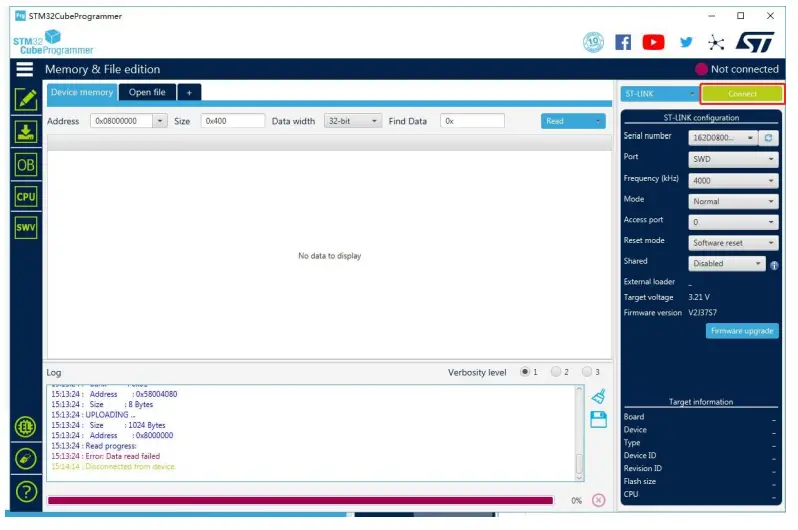Screen dimensions: 798x530
Task: Open ST community network icon
Action: 716,43
